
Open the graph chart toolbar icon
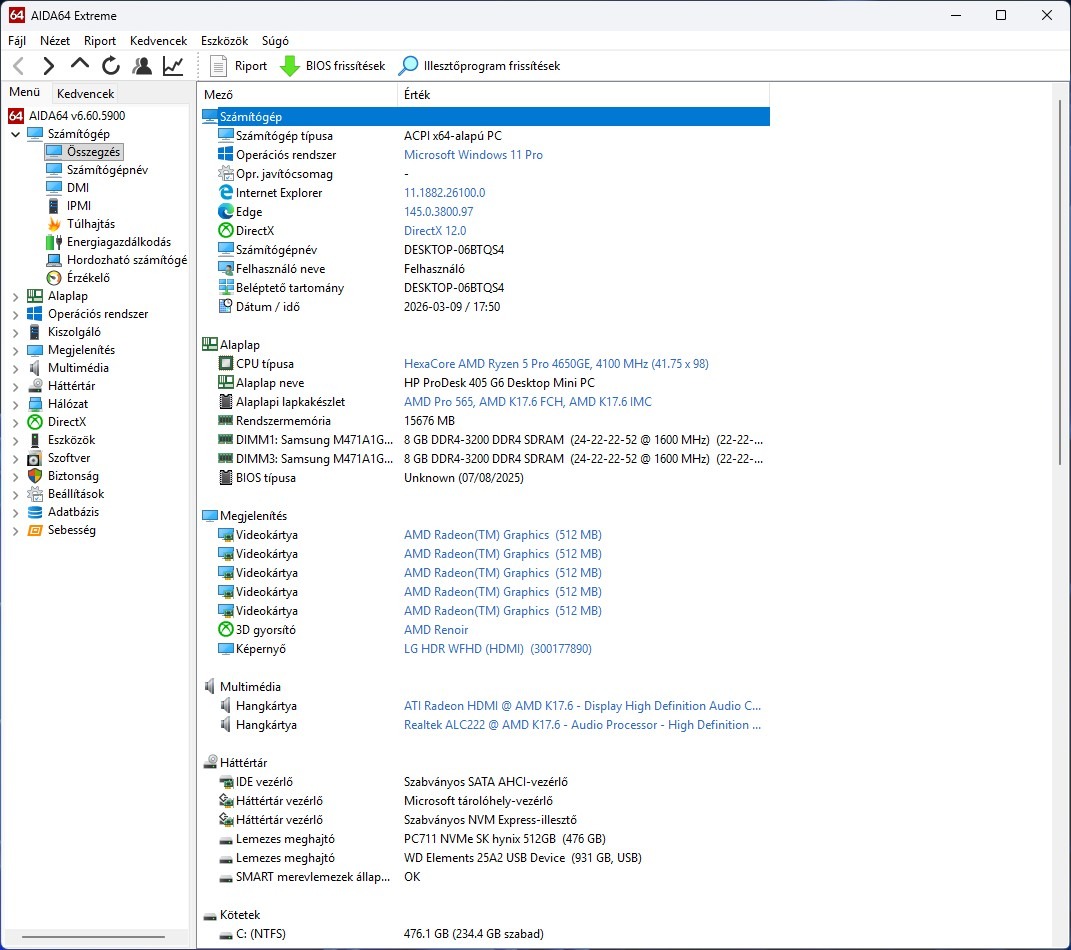(173, 66)
